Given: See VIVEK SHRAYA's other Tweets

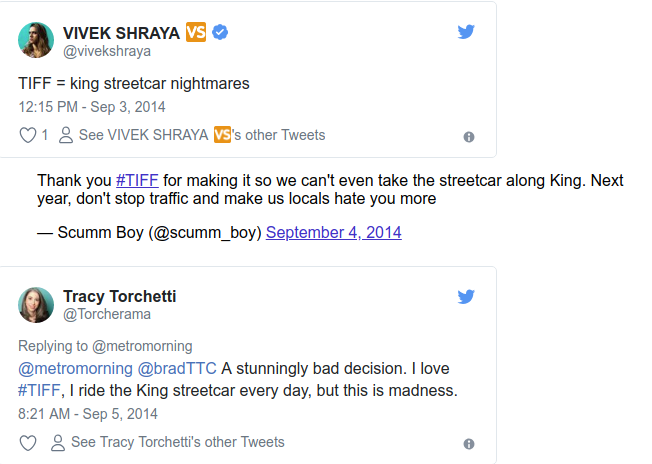Looking at the screenshot, I should (x=201, y=135).
